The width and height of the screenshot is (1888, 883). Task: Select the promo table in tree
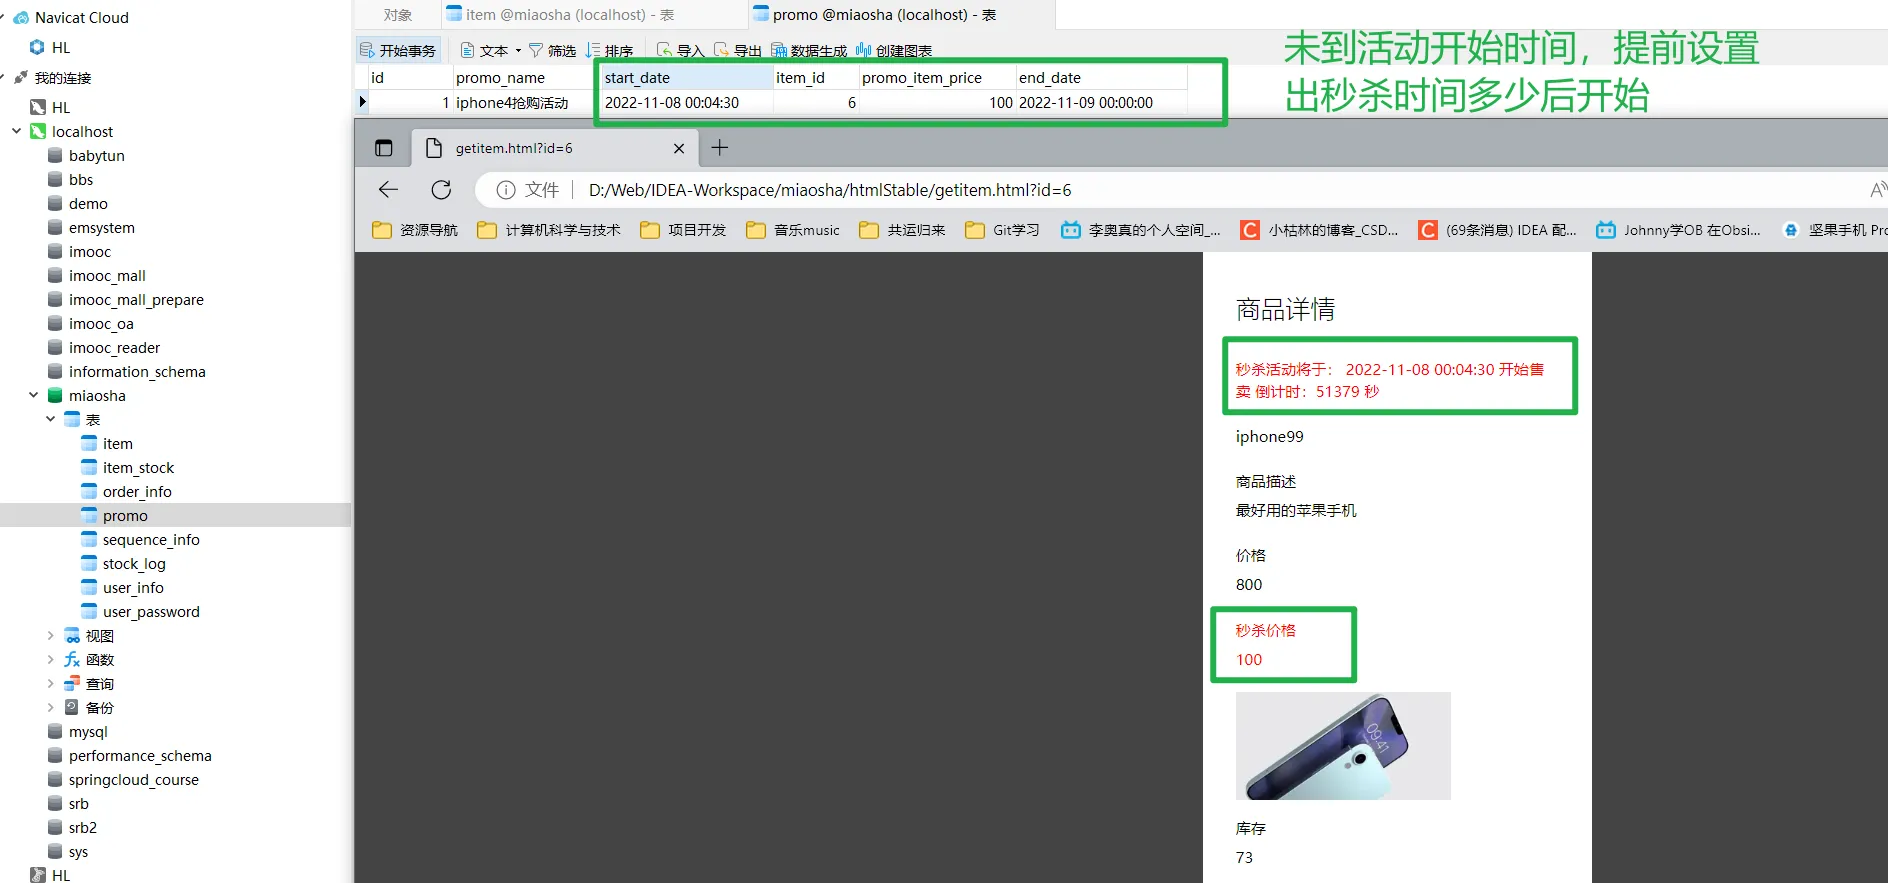[x=125, y=516]
